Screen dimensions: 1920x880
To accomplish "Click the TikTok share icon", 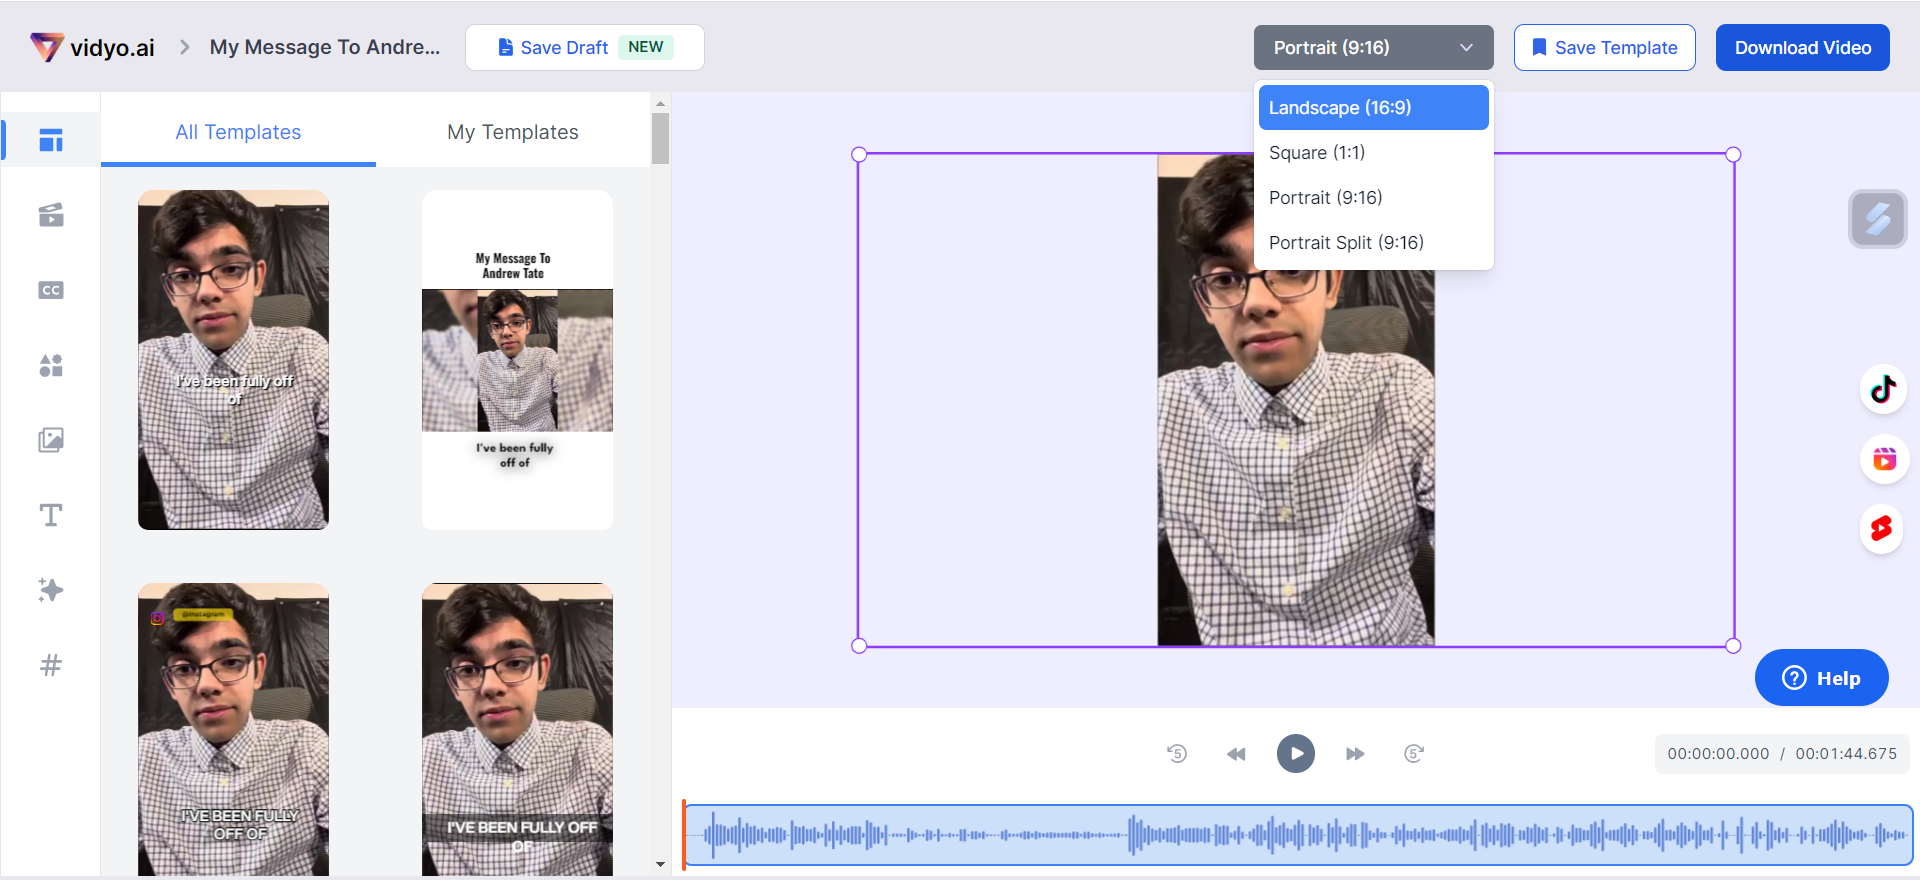I will pyautogui.click(x=1884, y=389).
